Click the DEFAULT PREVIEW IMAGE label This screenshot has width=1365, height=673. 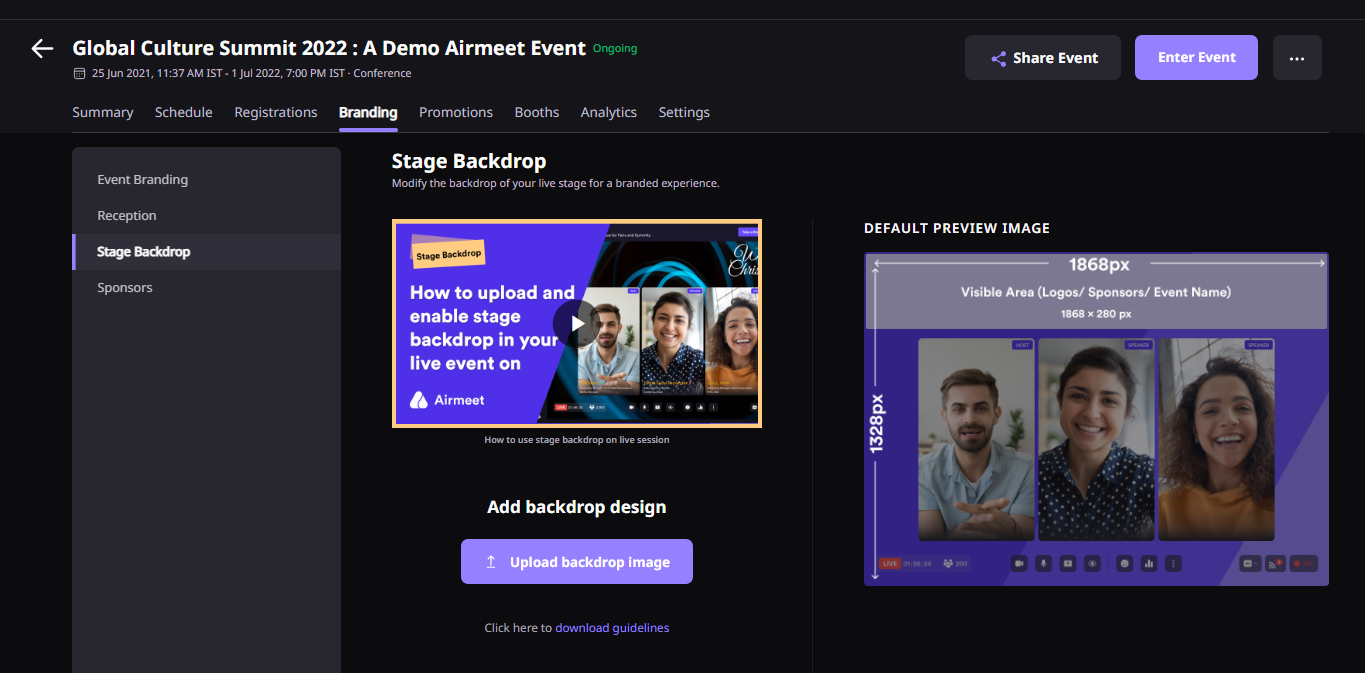957,228
